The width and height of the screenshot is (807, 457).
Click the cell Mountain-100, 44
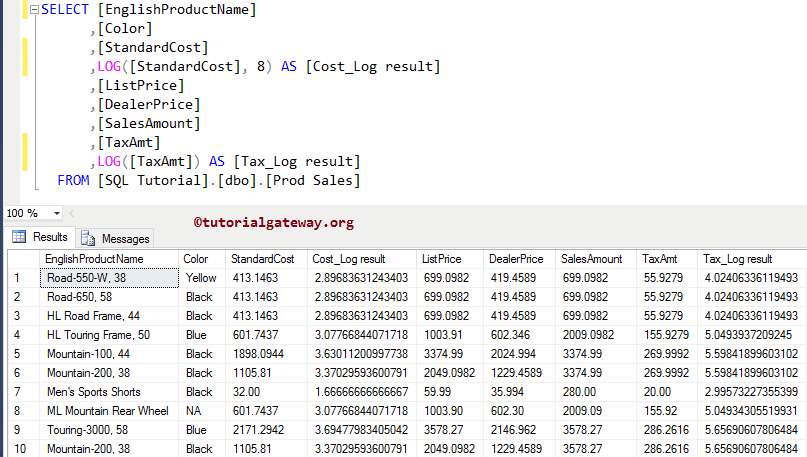pos(109,354)
